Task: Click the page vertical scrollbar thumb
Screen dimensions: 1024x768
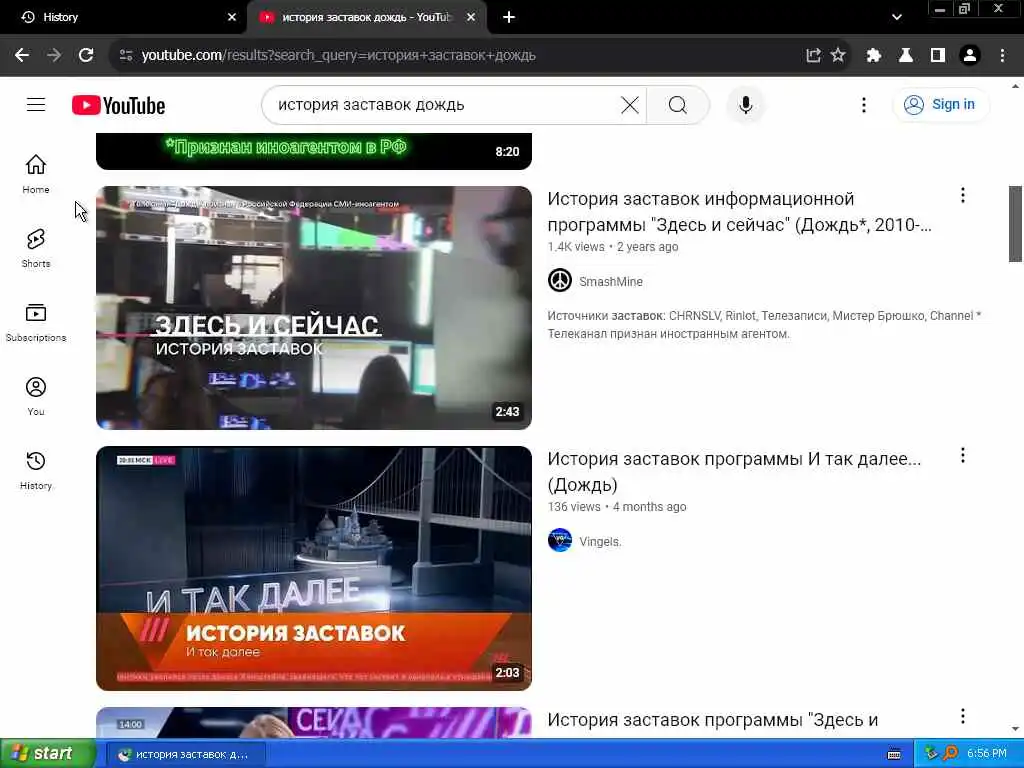Action: click(x=1015, y=223)
